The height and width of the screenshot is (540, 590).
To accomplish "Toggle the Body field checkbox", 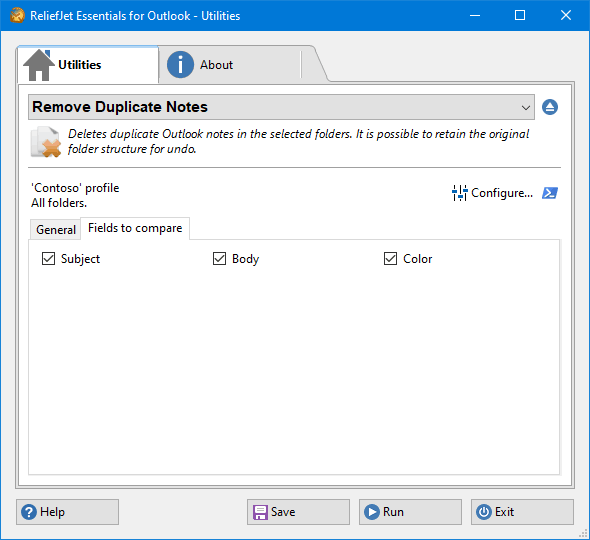I will tap(219, 259).
